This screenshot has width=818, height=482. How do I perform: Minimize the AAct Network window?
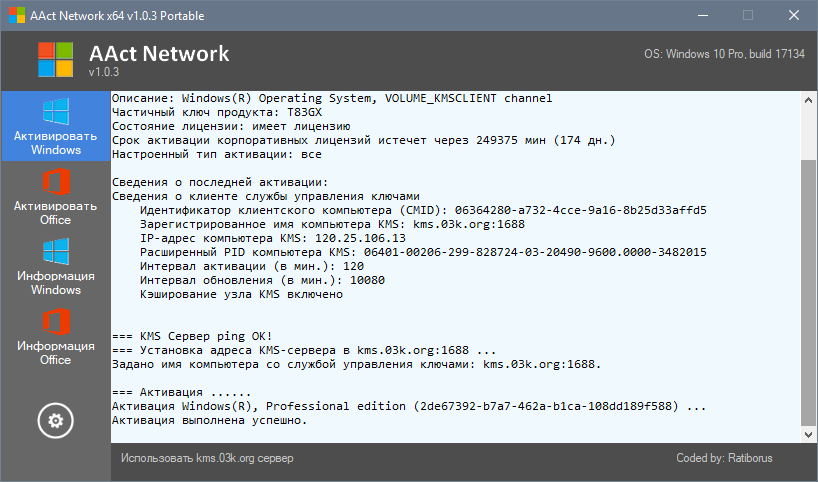[703, 15]
